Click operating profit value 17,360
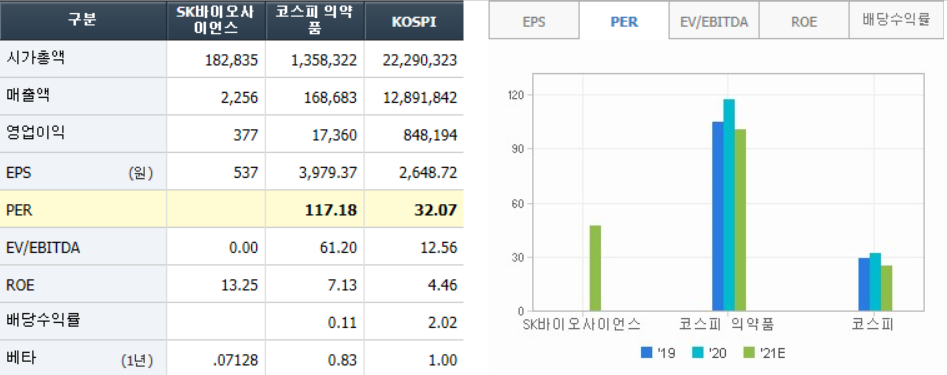 (x=336, y=135)
